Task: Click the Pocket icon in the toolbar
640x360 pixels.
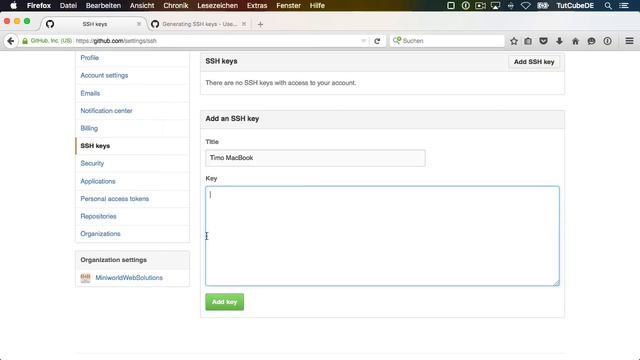Action: 543,41
